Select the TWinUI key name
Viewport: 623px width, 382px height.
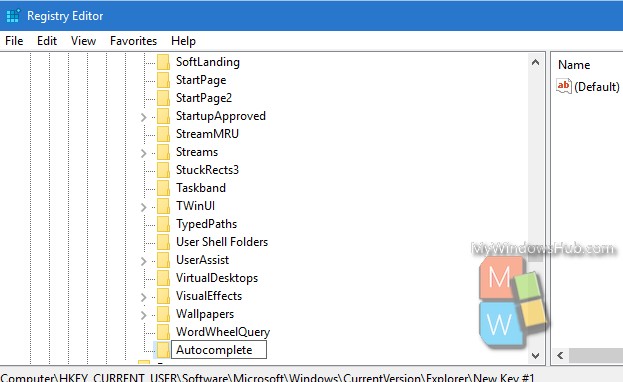pyautogui.click(x=195, y=206)
